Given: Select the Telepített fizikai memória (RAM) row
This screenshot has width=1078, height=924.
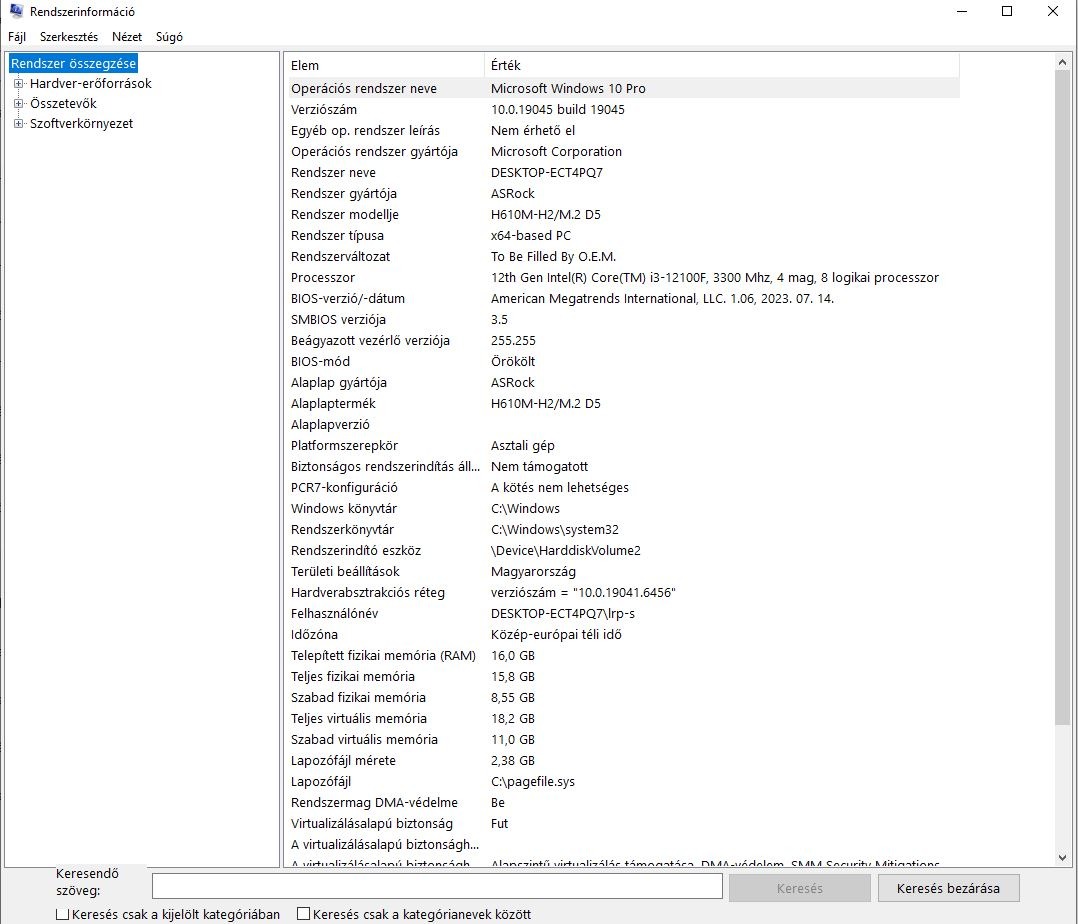Looking at the screenshot, I should coord(622,656).
